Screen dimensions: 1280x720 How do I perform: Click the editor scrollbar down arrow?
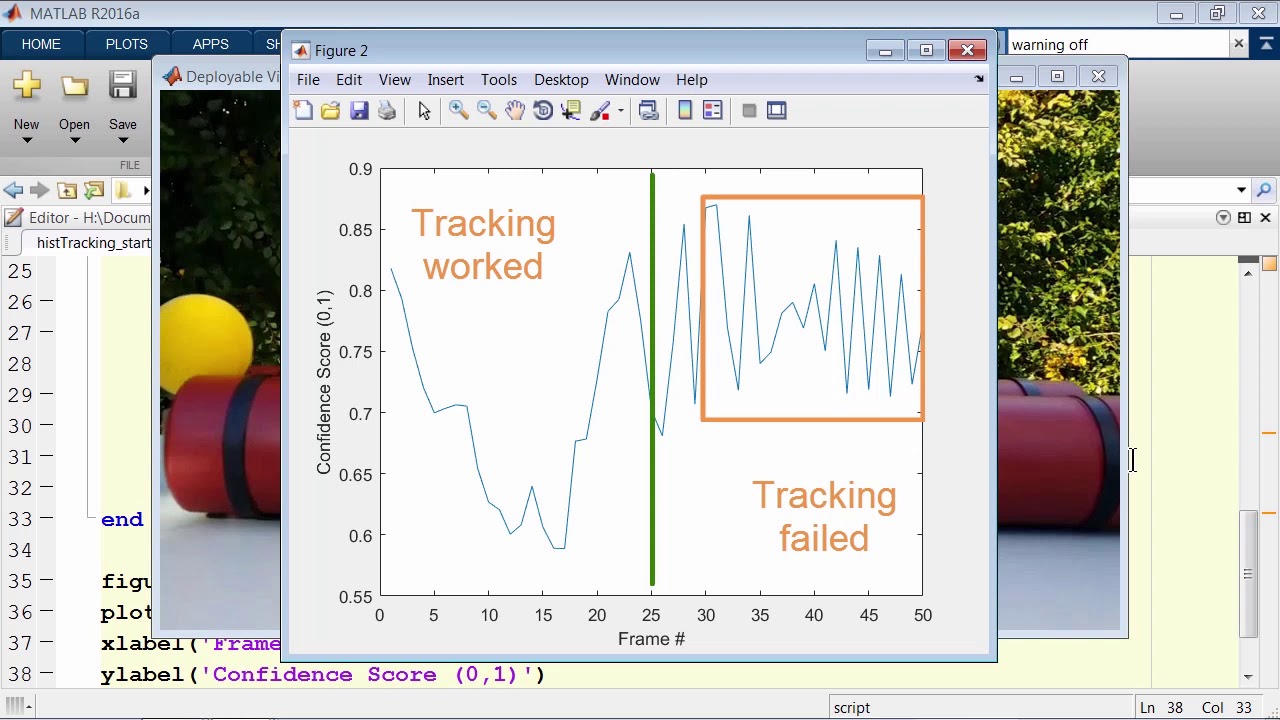[x=1248, y=677]
